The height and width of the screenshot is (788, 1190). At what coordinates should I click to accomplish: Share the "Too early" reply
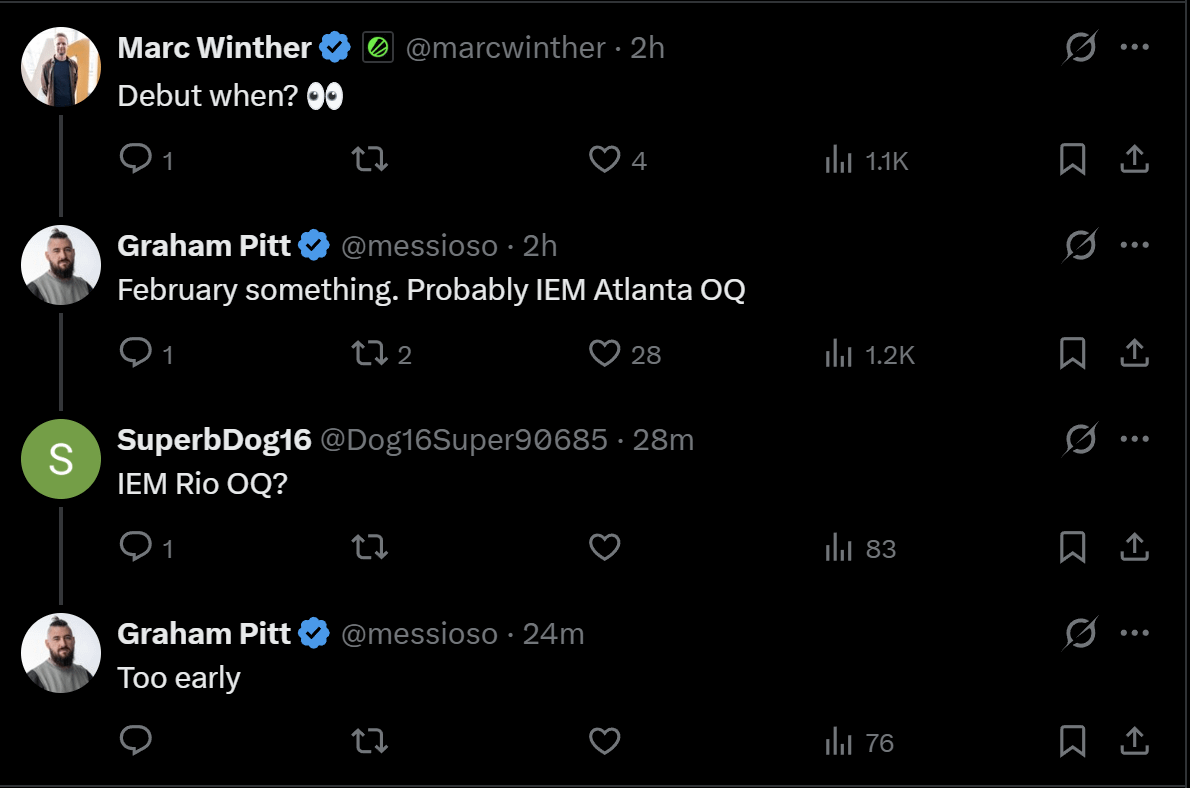click(x=1133, y=742)
